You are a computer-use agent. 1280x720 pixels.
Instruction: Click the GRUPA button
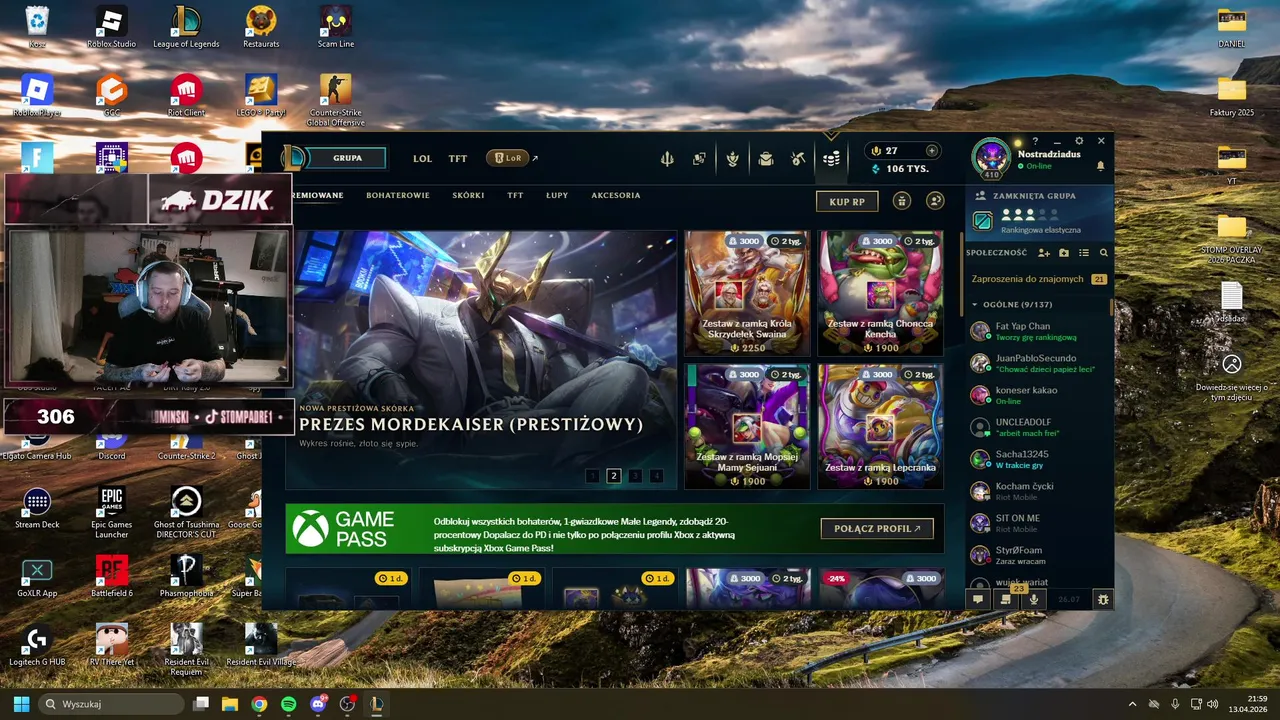pos(347,158)
